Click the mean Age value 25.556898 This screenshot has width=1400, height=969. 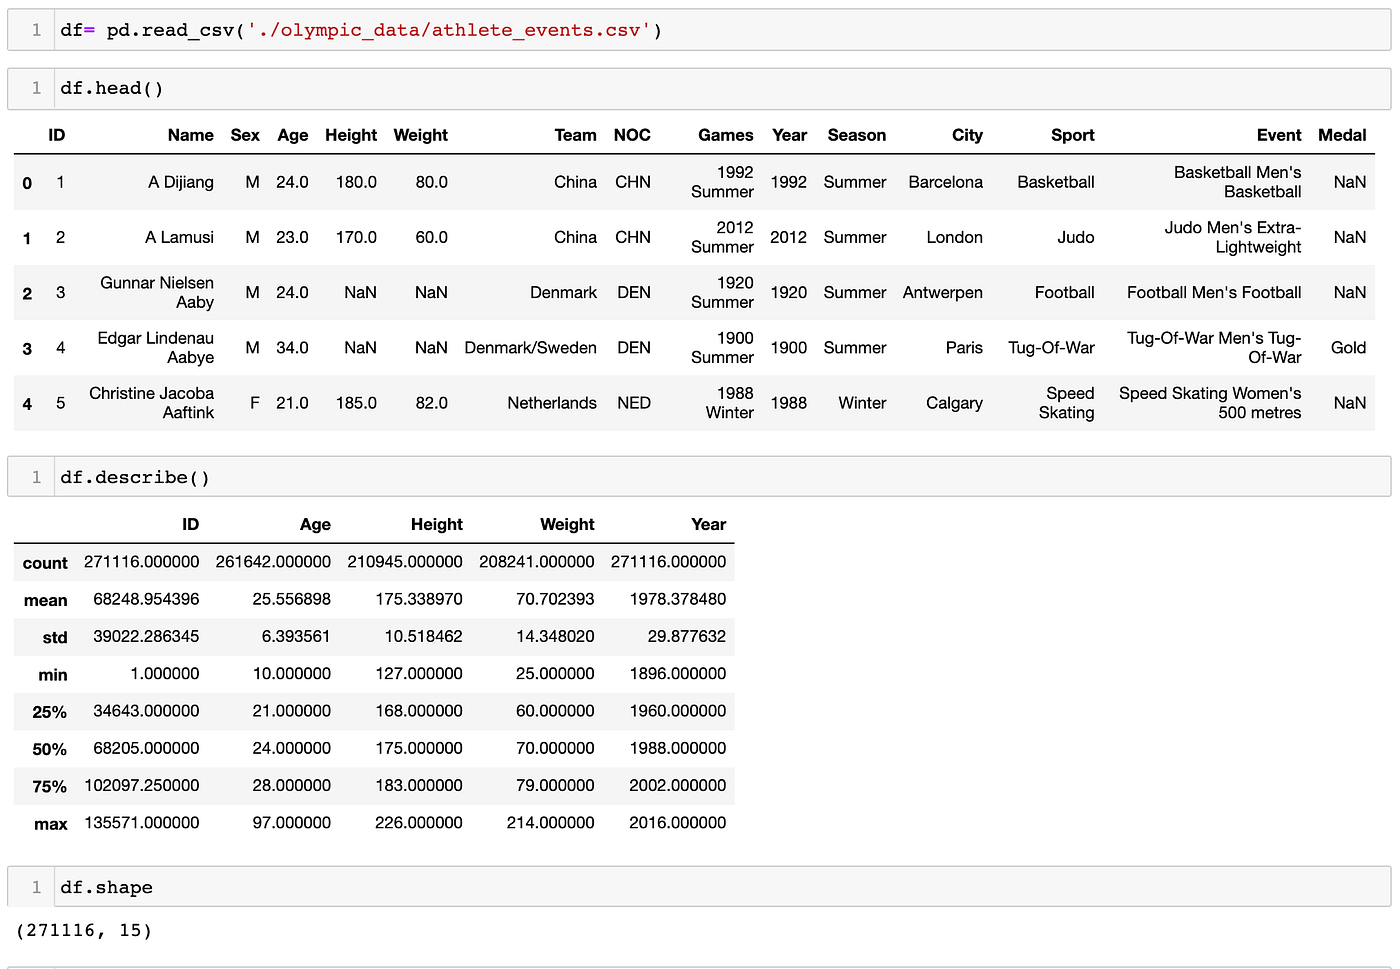point(291,599)
